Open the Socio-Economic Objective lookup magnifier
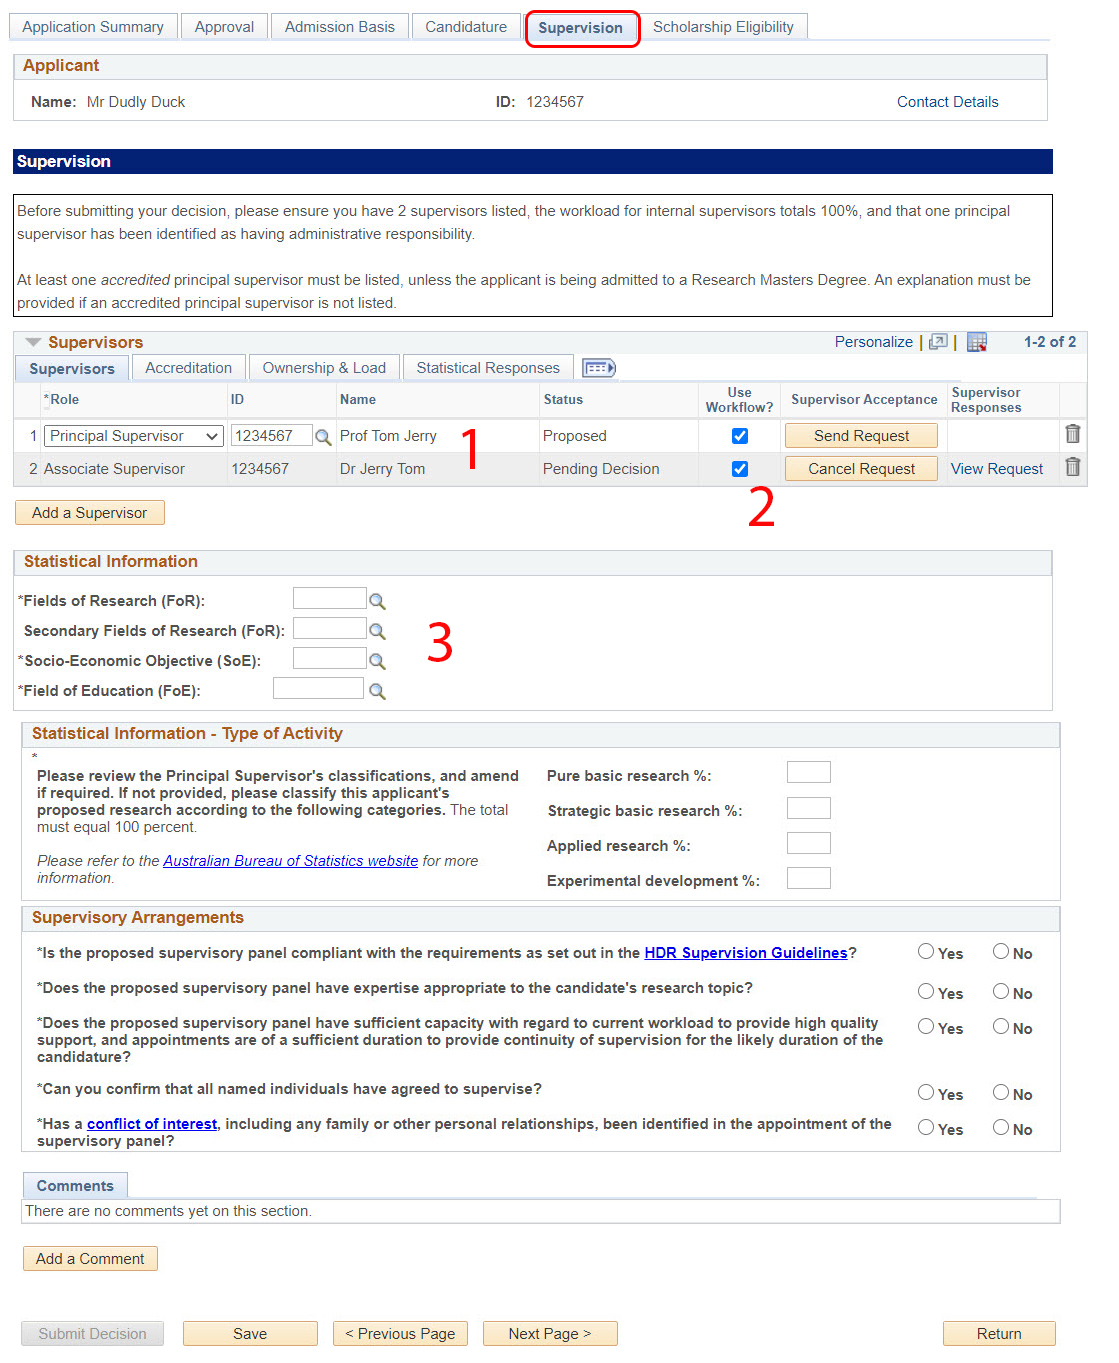The height and width of the screenshot is (1363, 1119). [x=377, y=661]
